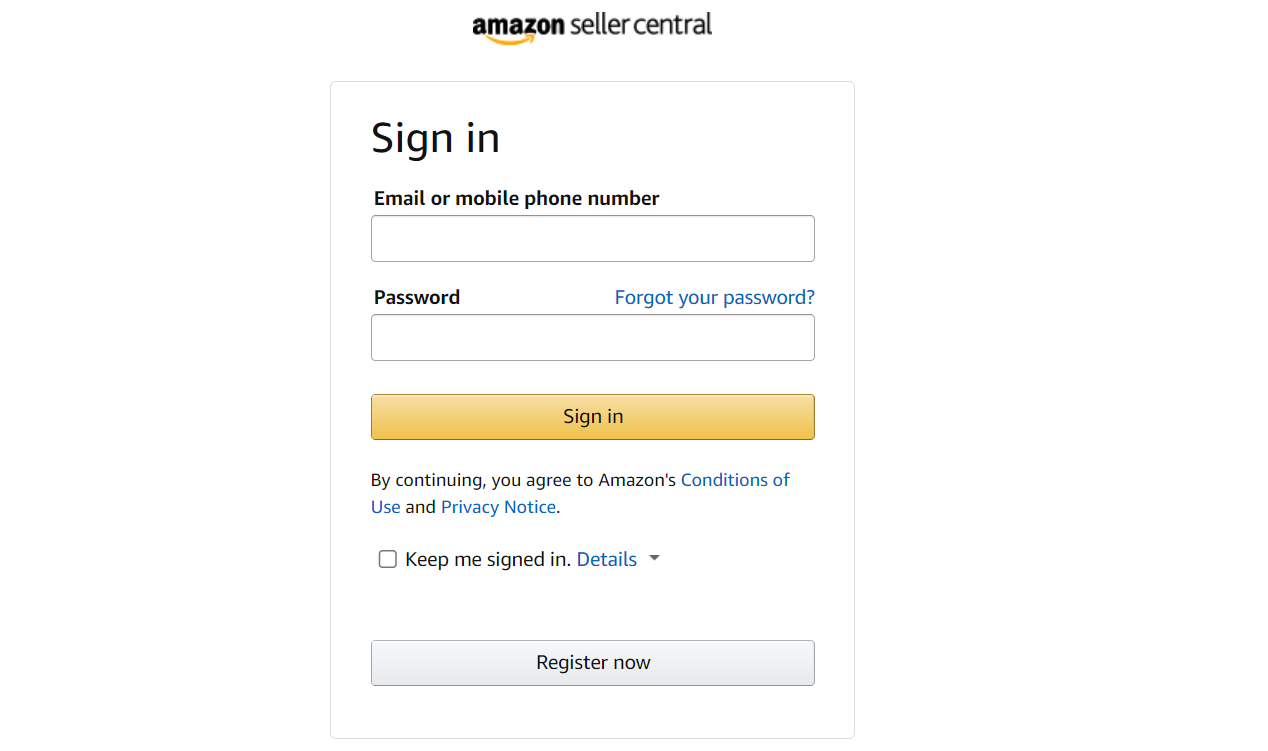
Task: Click the Email or mobile phone number label
Action: tap(516, 198)
